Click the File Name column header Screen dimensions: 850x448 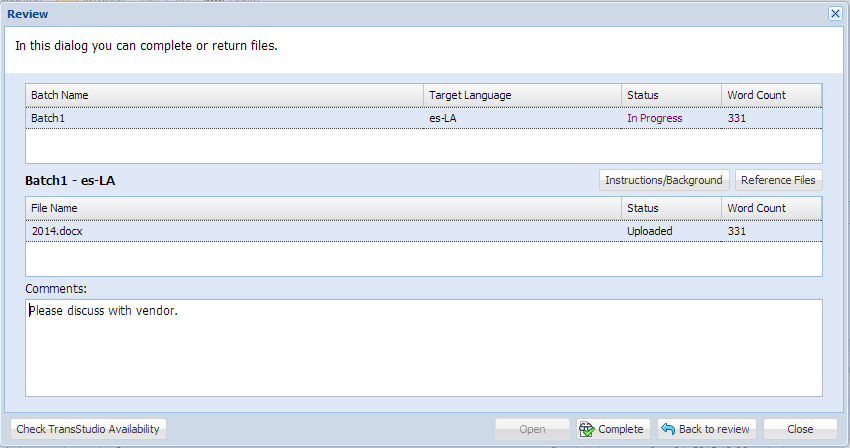pyautogui.click(x=324, y=208)
